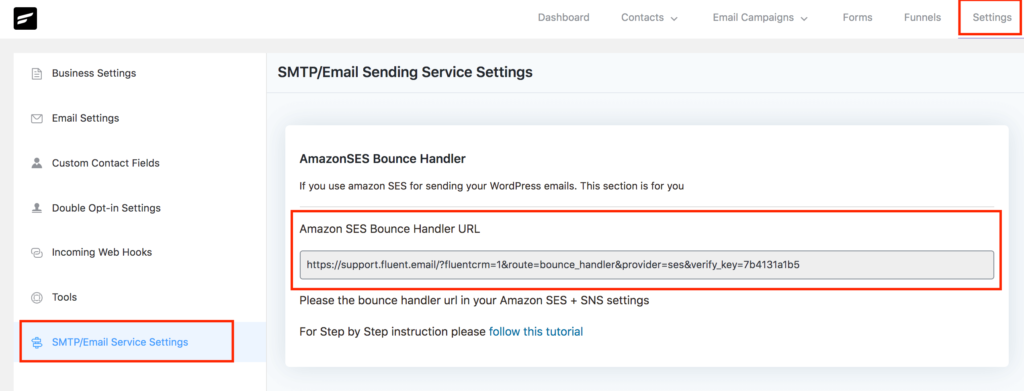Go to the Forms page
Viewport: 1024px width, 391px height.
(857, 18)
